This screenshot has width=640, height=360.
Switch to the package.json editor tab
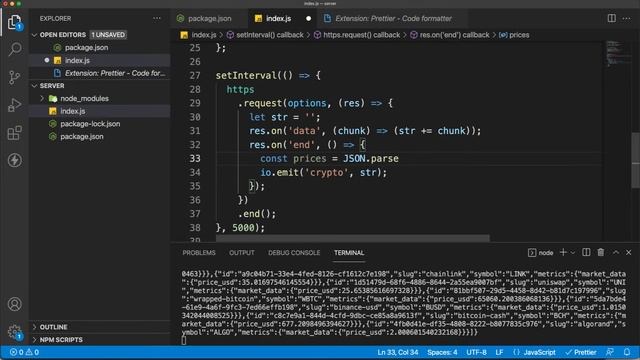(210, 18)
